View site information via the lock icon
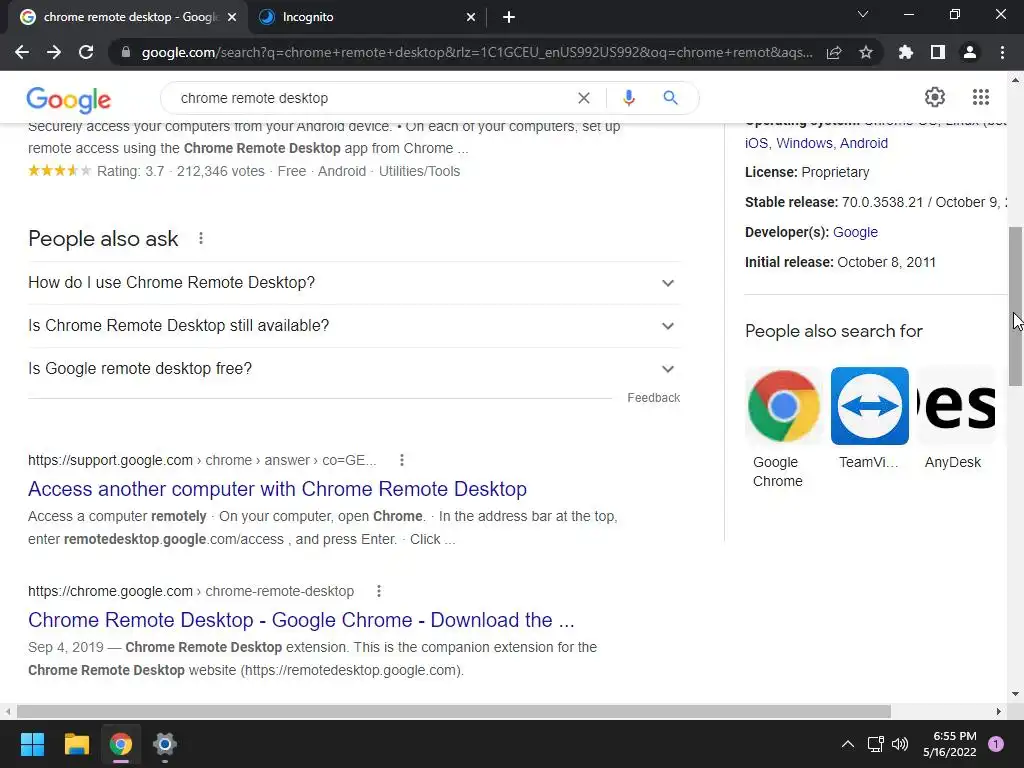Image resolution: width=1024 pixels, height=768 pixels. 126,52
